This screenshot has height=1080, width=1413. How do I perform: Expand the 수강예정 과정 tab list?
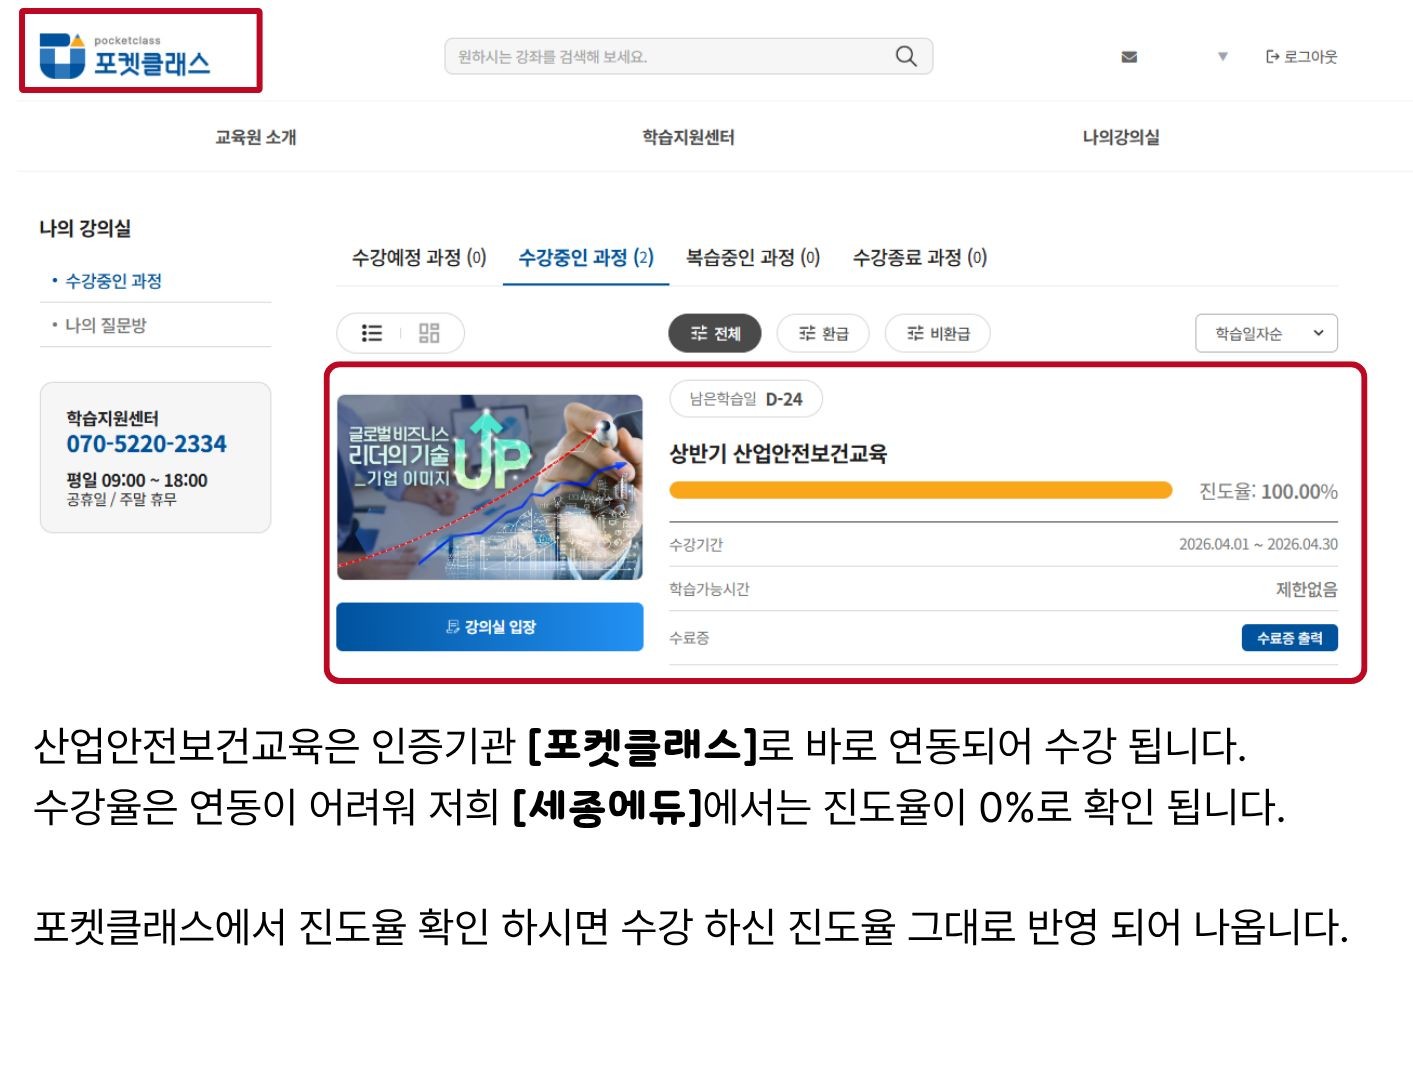coord(417,258)
